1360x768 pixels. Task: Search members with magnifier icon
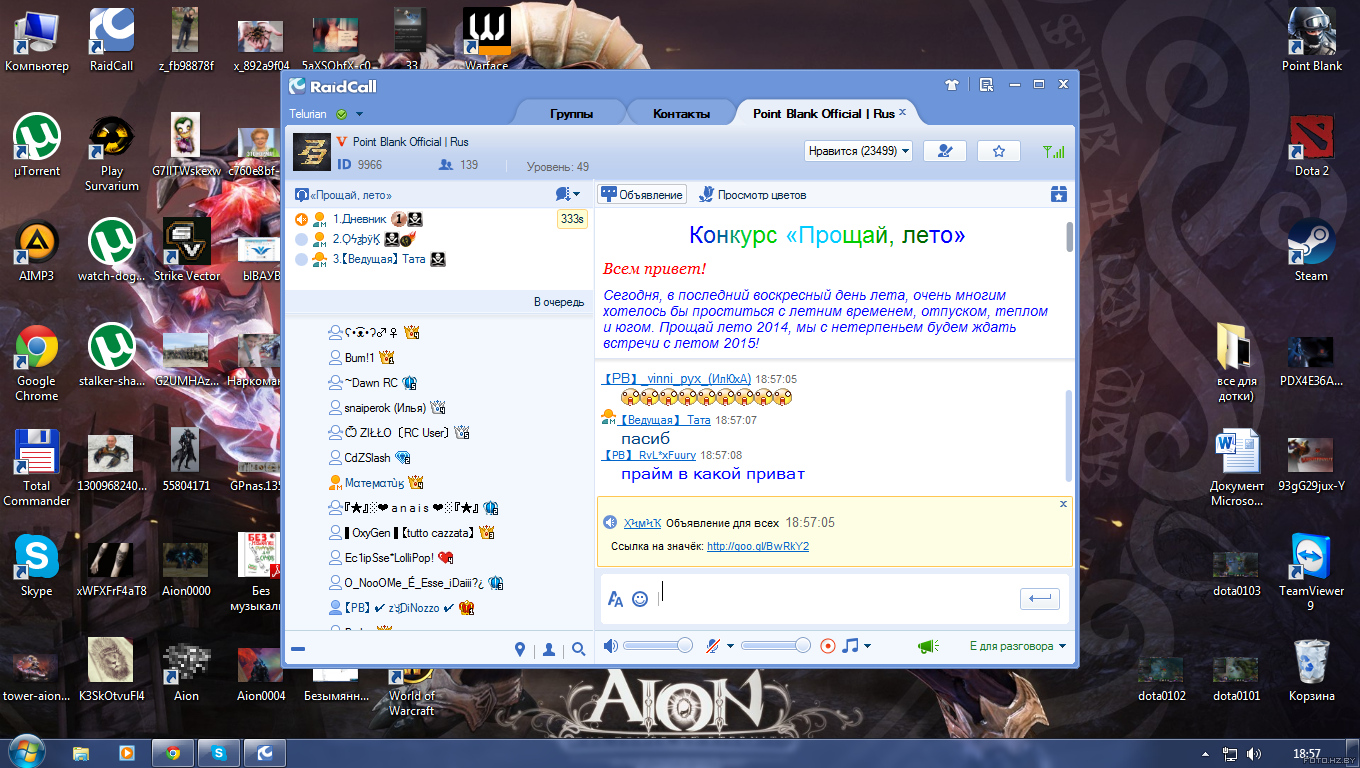pos(578,649)
